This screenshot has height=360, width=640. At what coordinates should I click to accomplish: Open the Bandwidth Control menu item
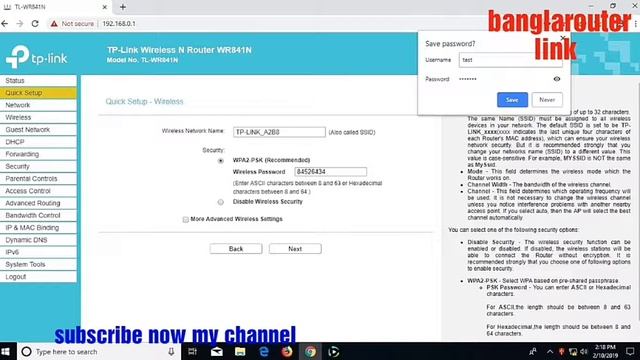38,215
